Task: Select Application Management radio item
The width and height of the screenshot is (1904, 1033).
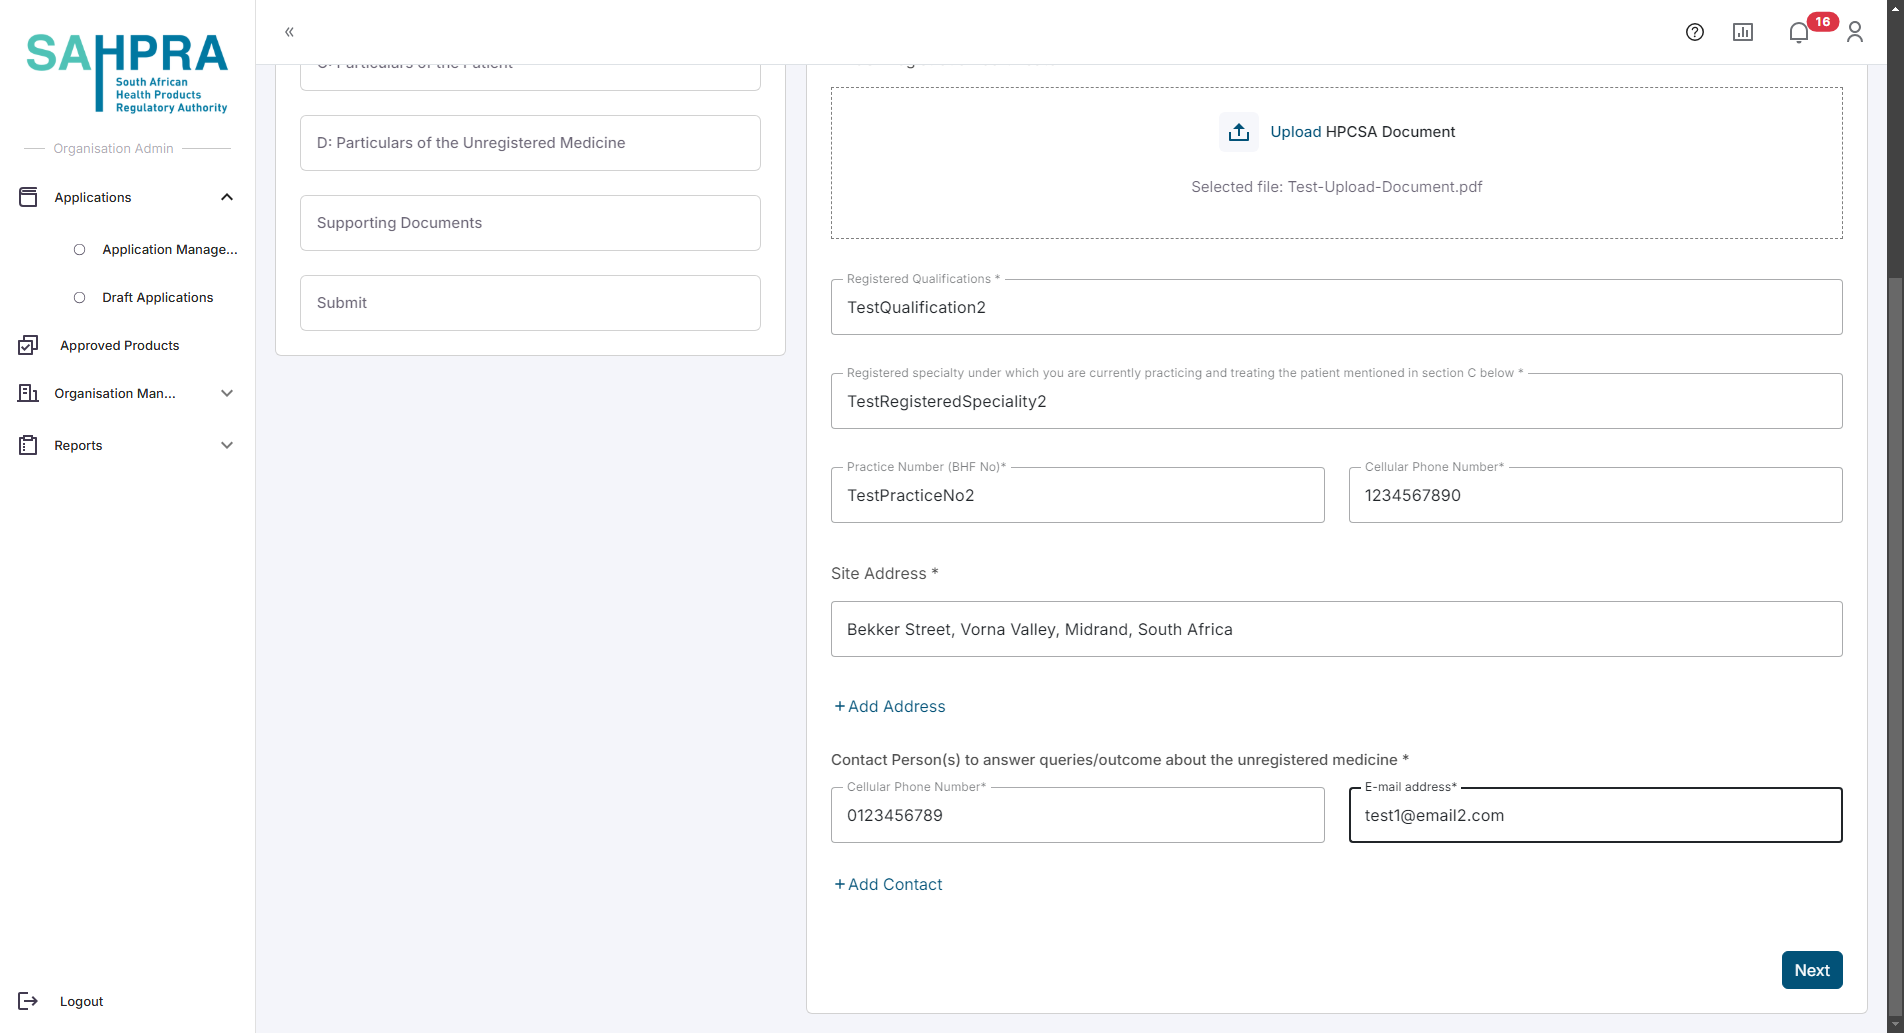Action: [80, 250]
